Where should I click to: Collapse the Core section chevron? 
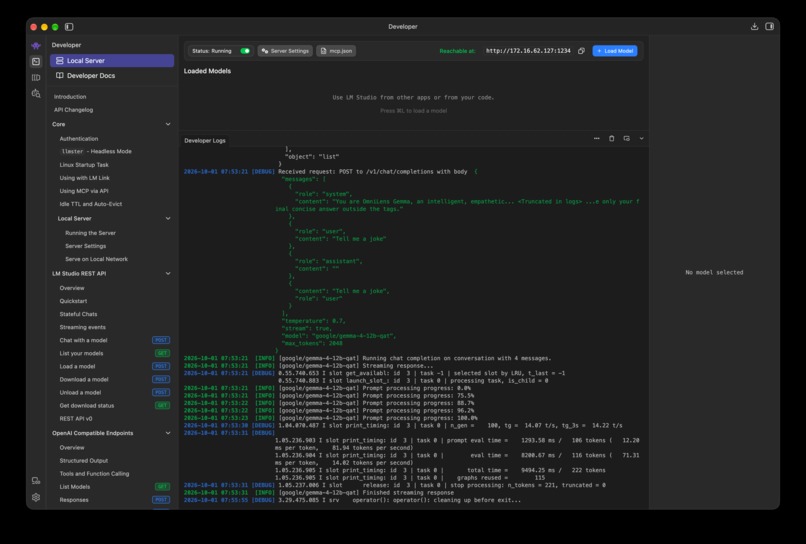(168, 124)
